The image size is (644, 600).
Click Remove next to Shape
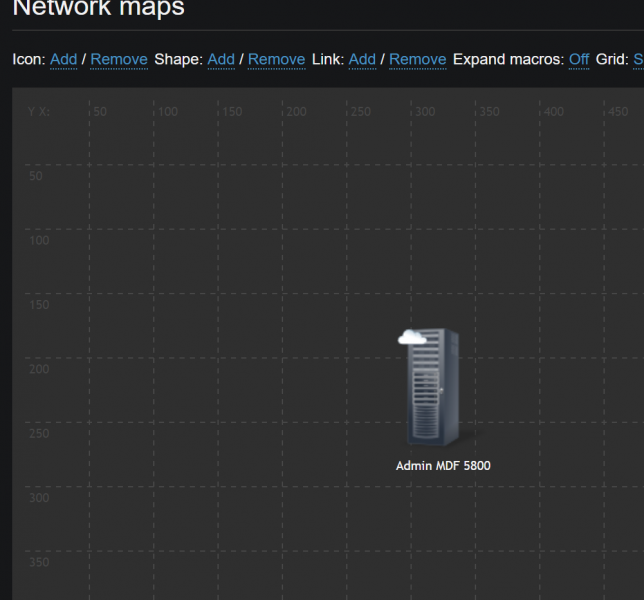click(276, 60)
